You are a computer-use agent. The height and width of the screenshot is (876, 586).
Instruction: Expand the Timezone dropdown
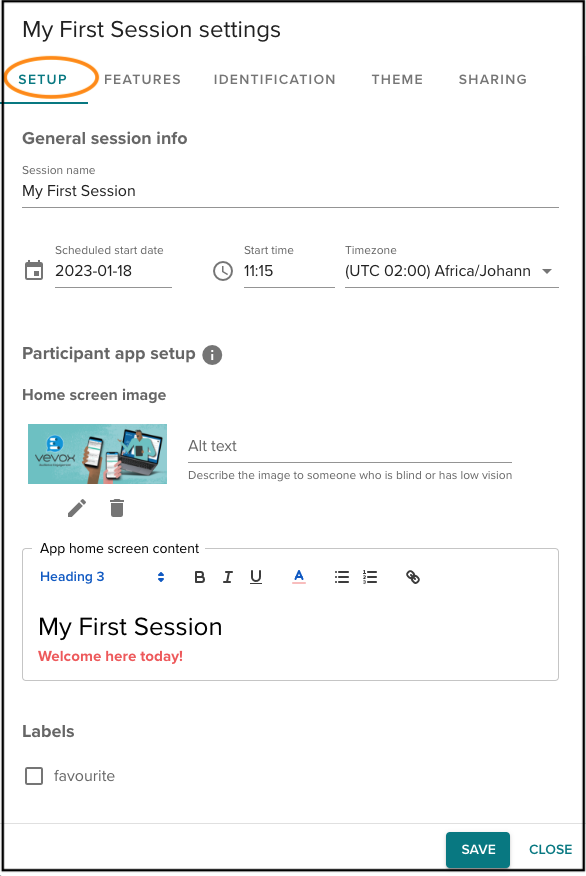point(451,272)
